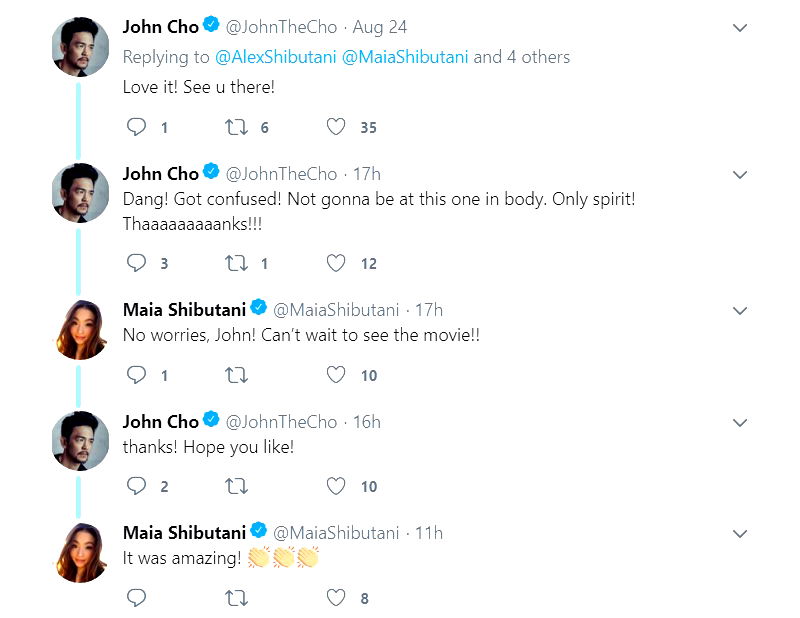
Task: Reply to John Cho's "Love it! See u there!" tweet
Action: pos(137,127)
